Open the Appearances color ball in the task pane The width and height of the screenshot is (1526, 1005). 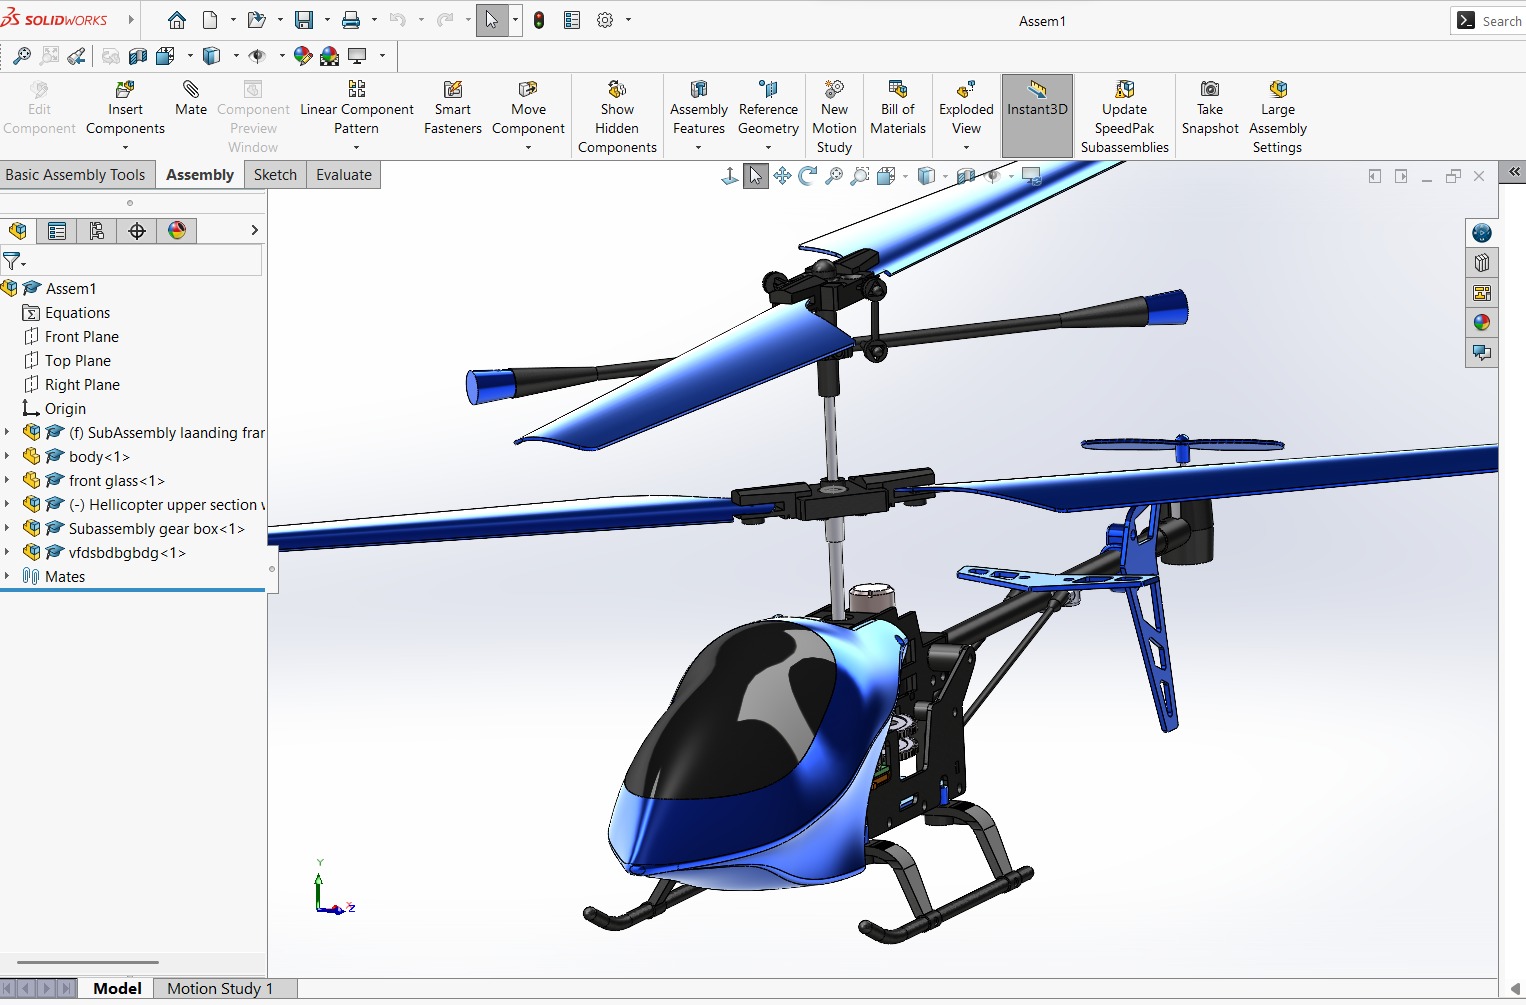click(1481, 323)
